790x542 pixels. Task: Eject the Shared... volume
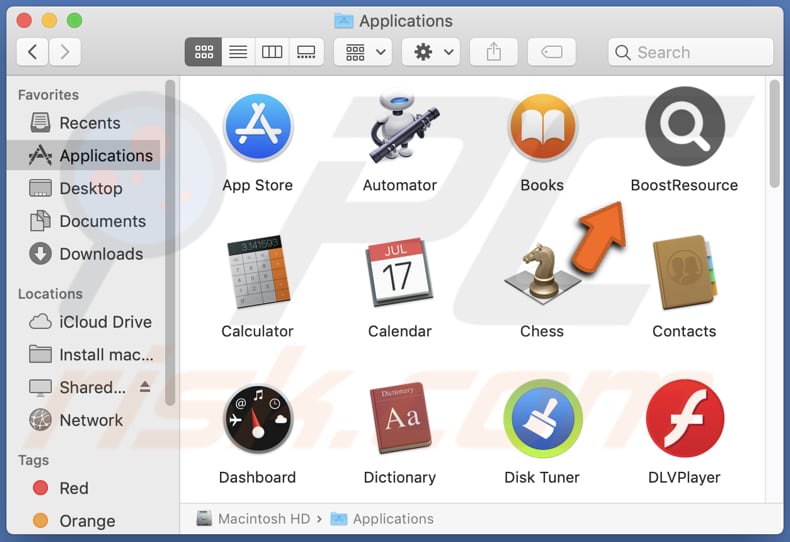point(145,386)
